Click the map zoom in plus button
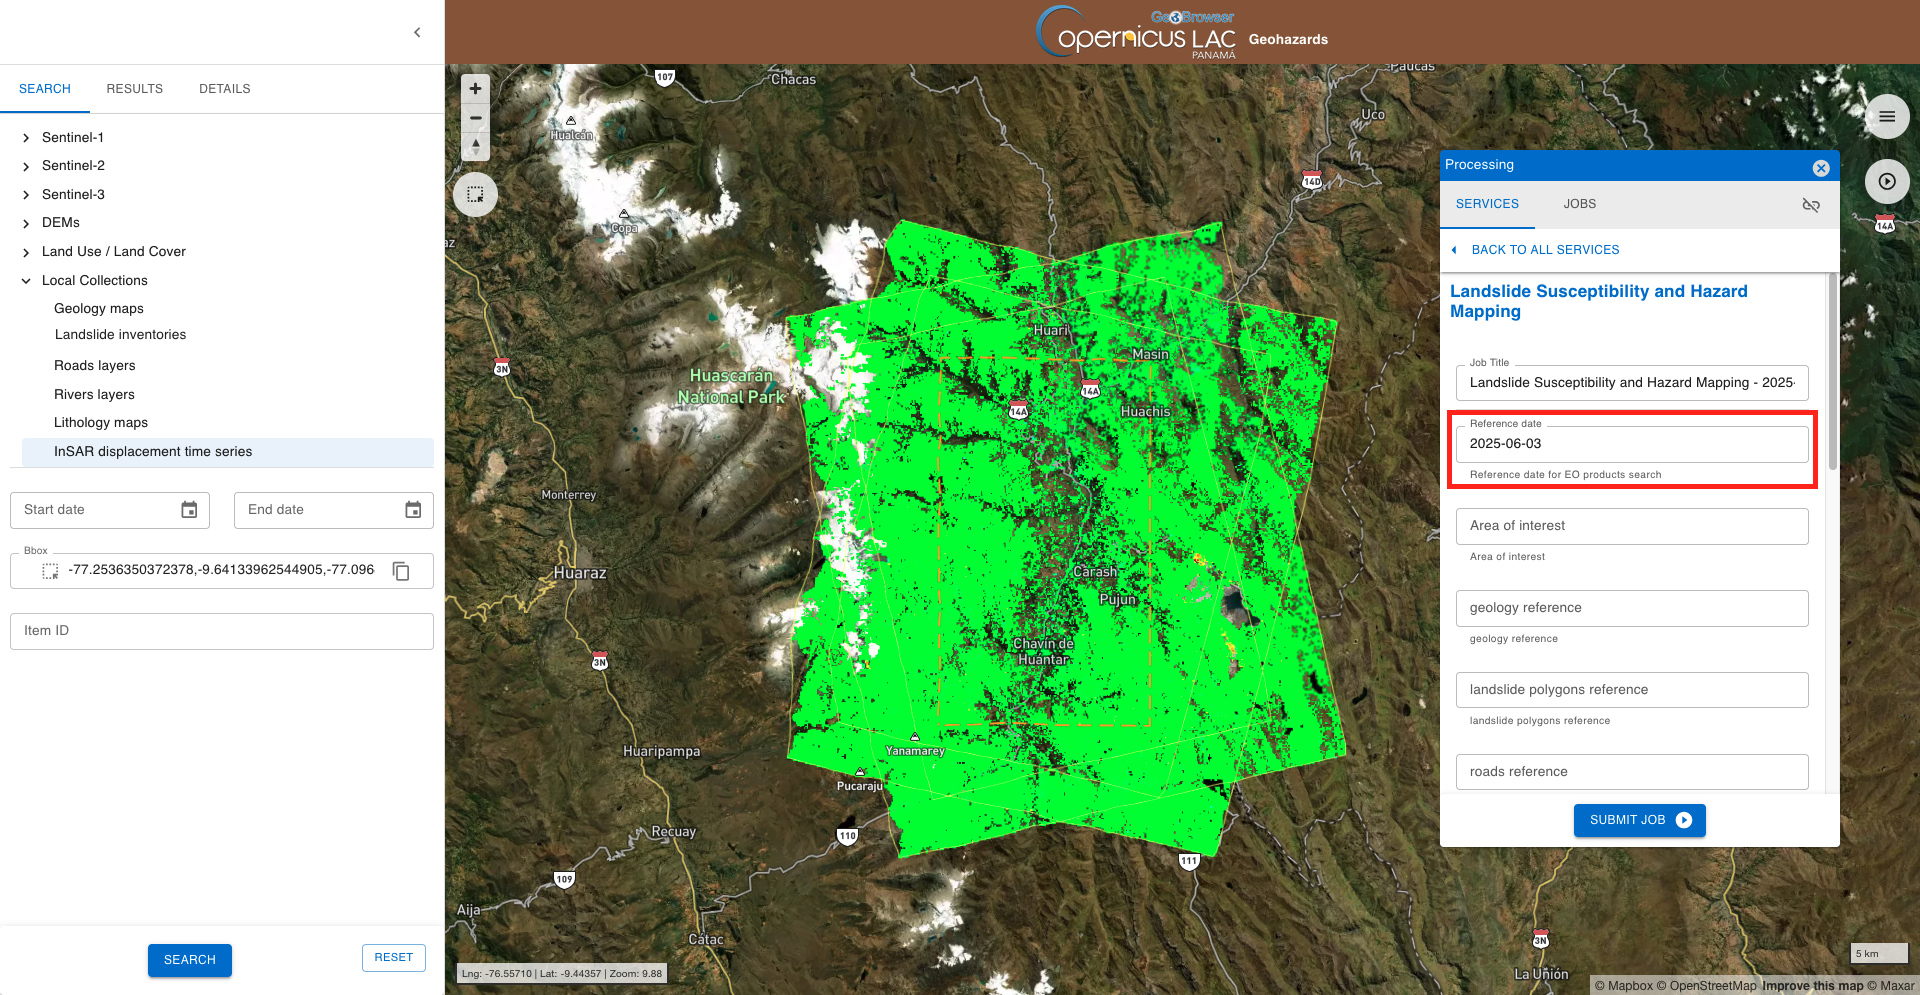The image size is (1920, 995). [475, 89]
